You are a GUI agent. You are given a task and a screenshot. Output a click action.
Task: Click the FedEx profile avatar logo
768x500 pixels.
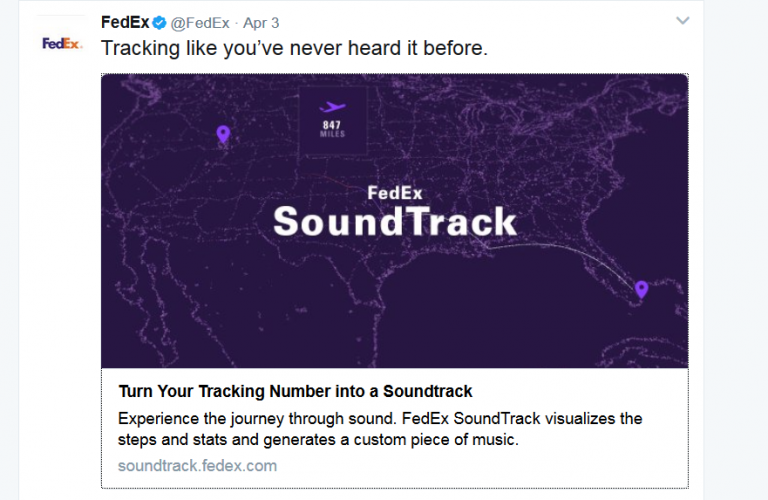coord(62,44)
